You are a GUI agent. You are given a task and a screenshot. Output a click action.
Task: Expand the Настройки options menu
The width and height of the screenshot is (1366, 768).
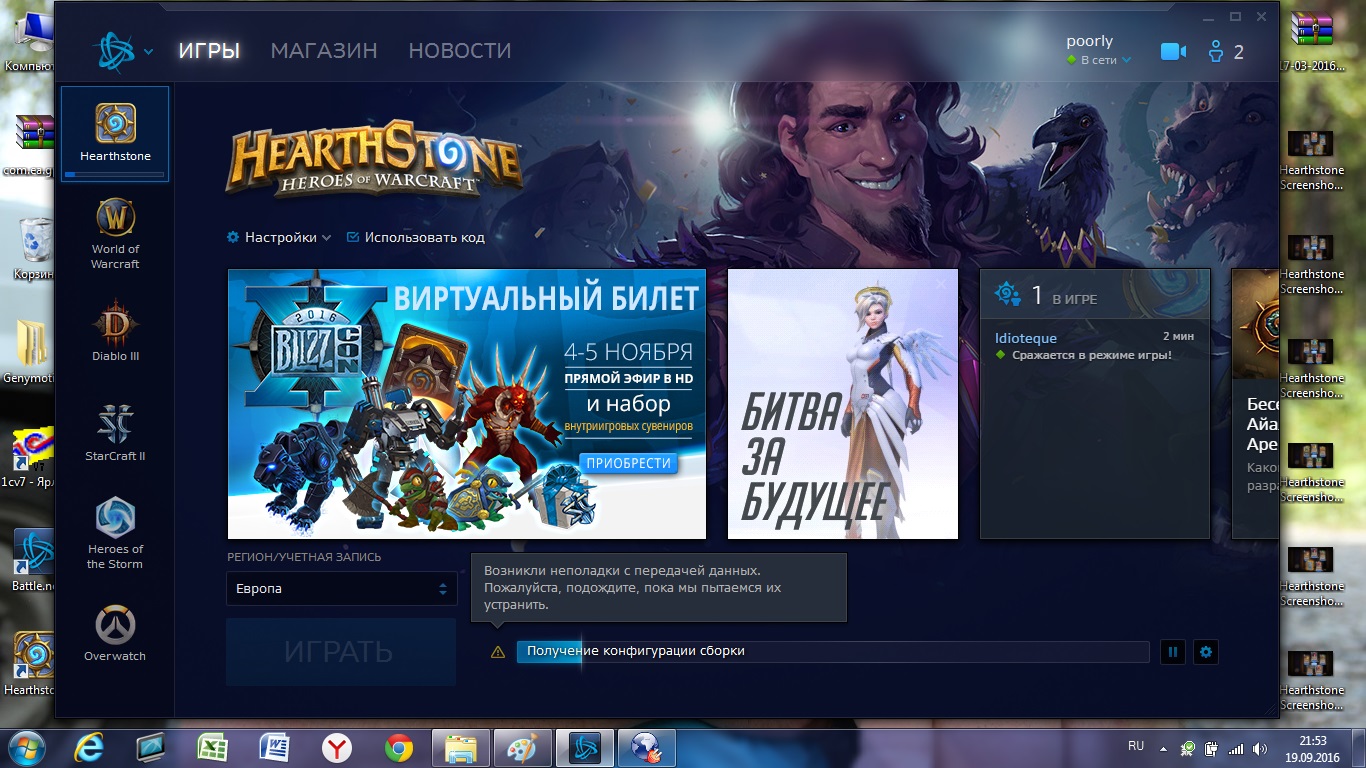279,238
